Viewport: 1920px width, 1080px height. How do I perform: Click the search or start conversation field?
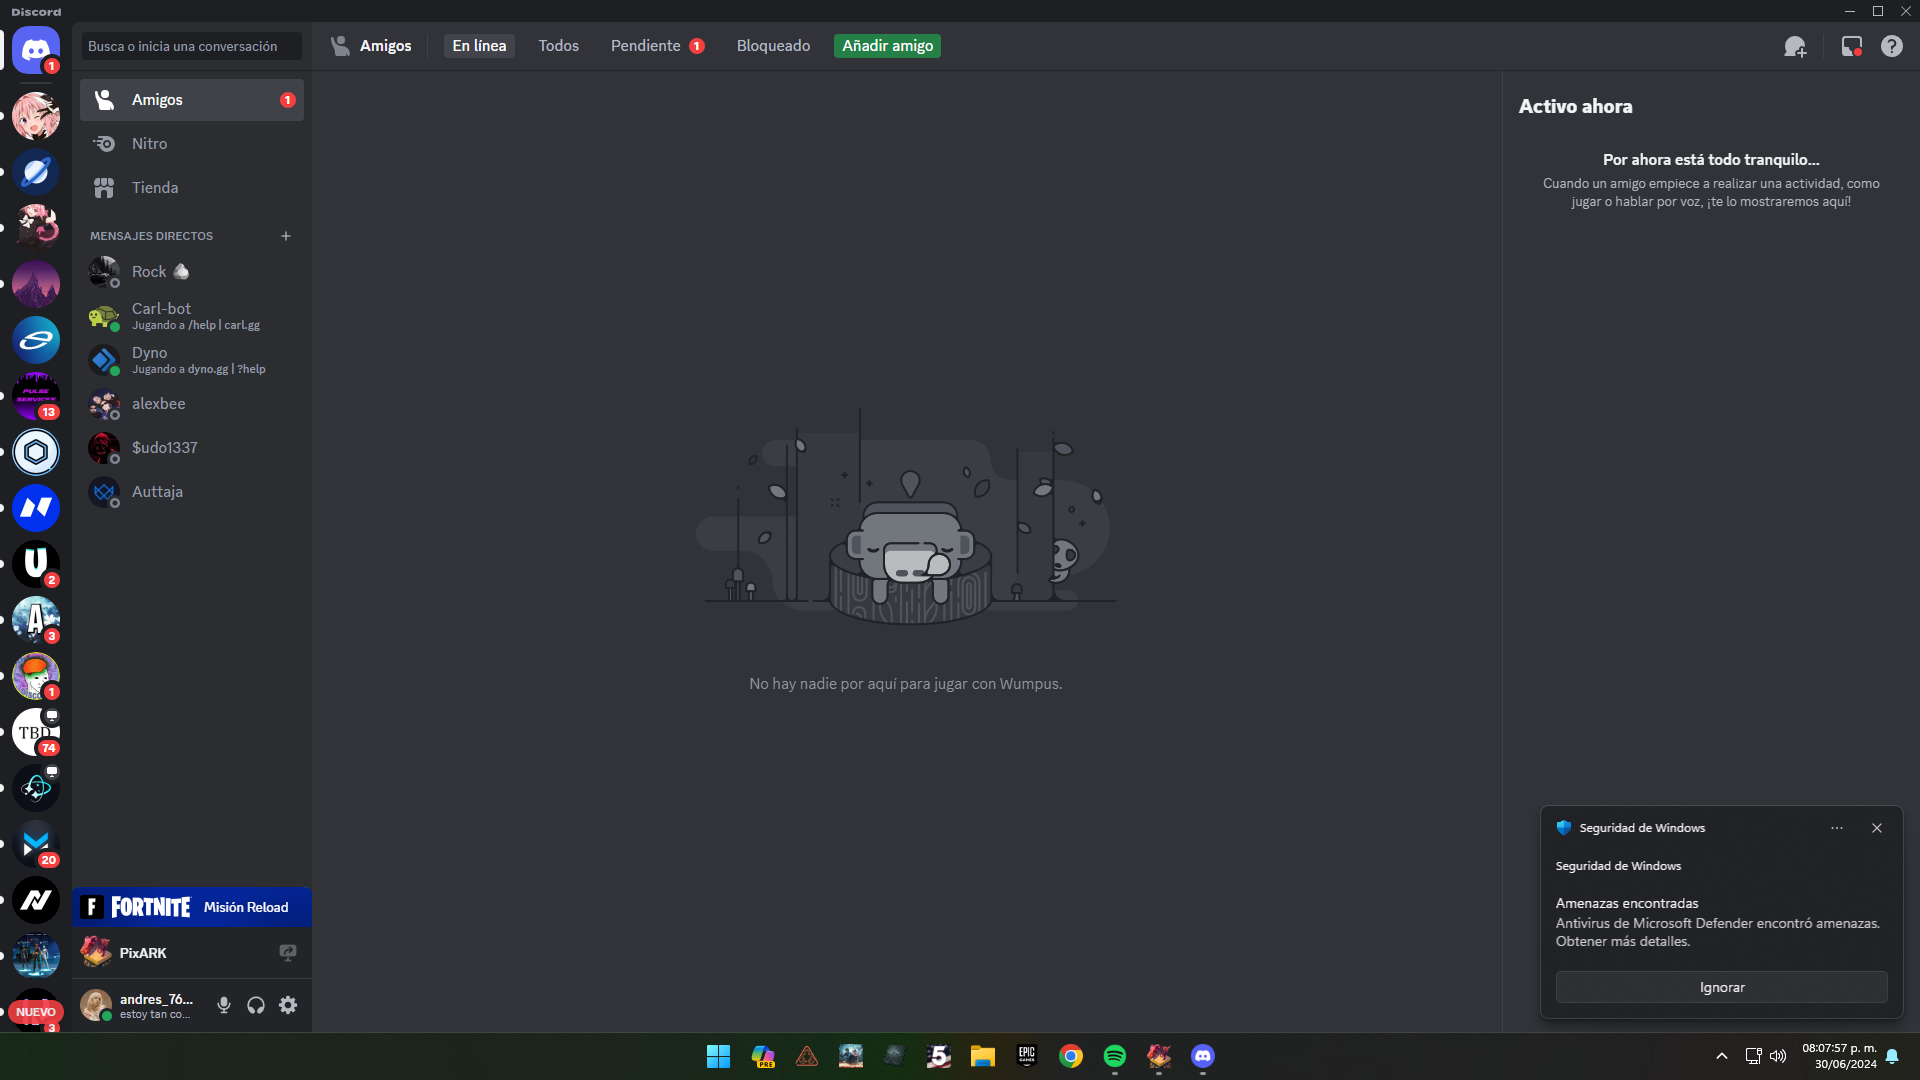pos(191,46)
